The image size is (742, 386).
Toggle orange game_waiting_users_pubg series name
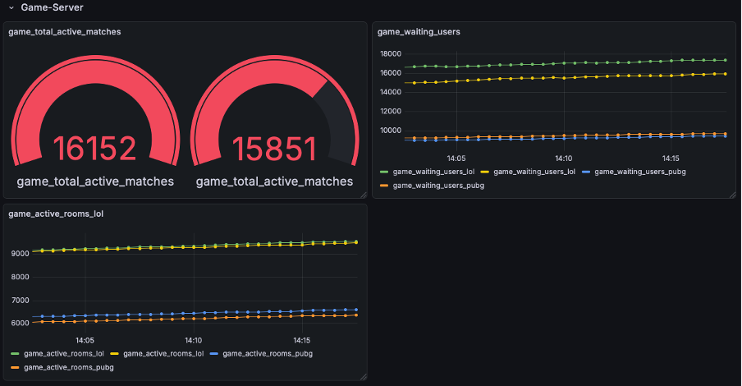point(438,185)
